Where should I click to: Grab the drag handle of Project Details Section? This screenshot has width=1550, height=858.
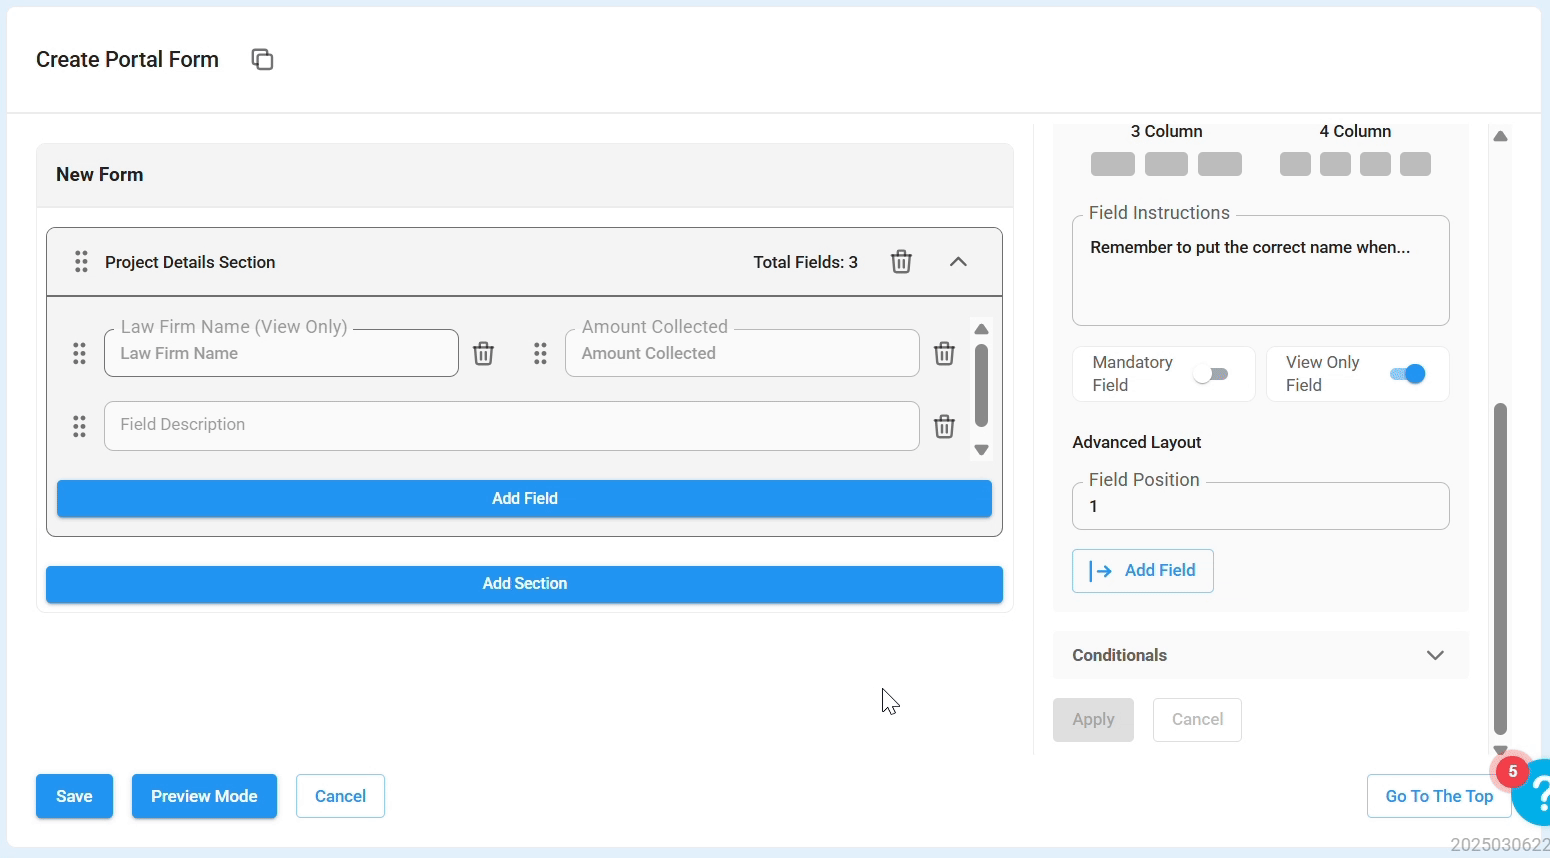[81, 262]
